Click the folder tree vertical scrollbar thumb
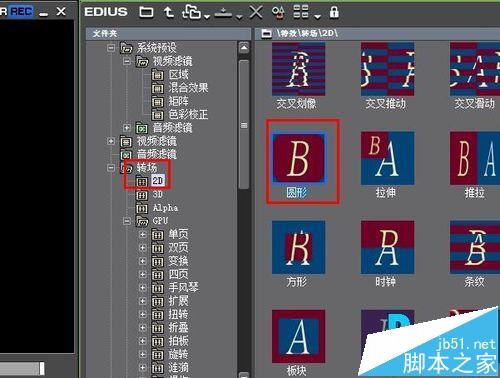The height and width of the screenshot is (378, 500). pyautogui.click(x=244, y=125)
